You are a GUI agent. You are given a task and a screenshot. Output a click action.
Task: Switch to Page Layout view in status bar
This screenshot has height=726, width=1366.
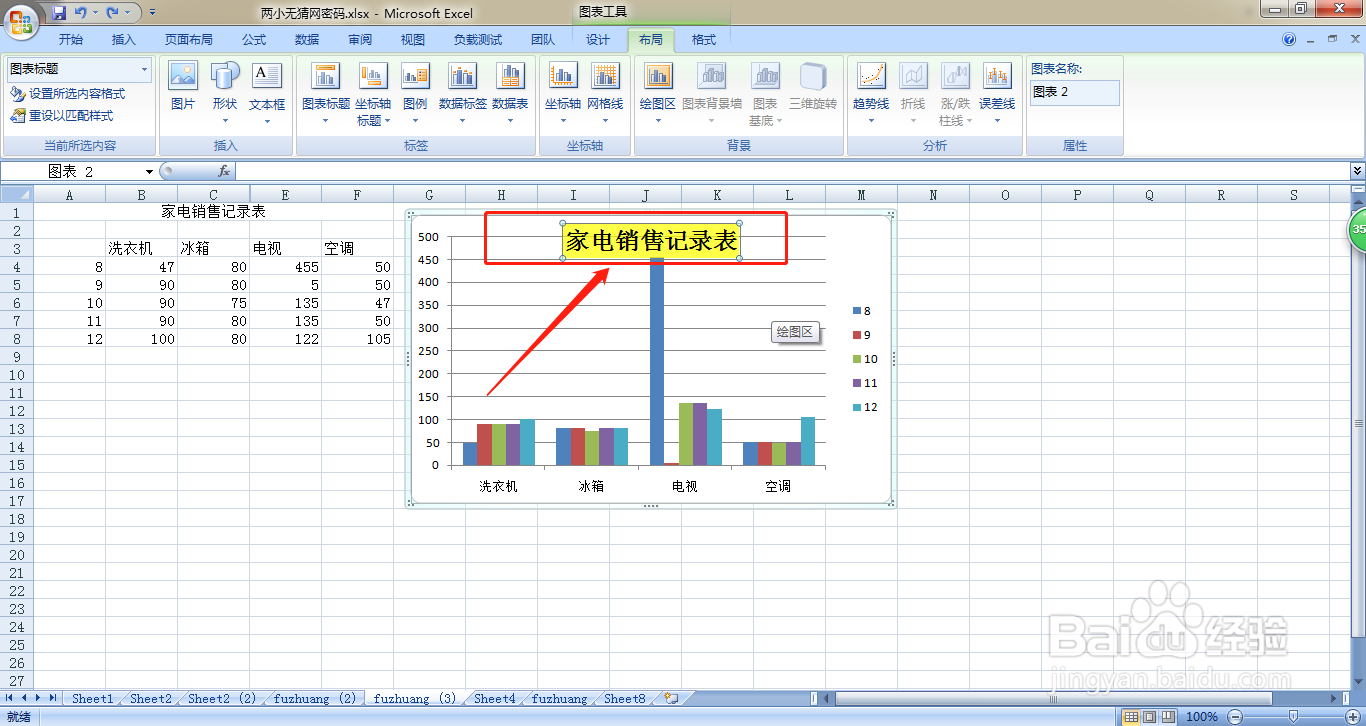[1149, 716]
